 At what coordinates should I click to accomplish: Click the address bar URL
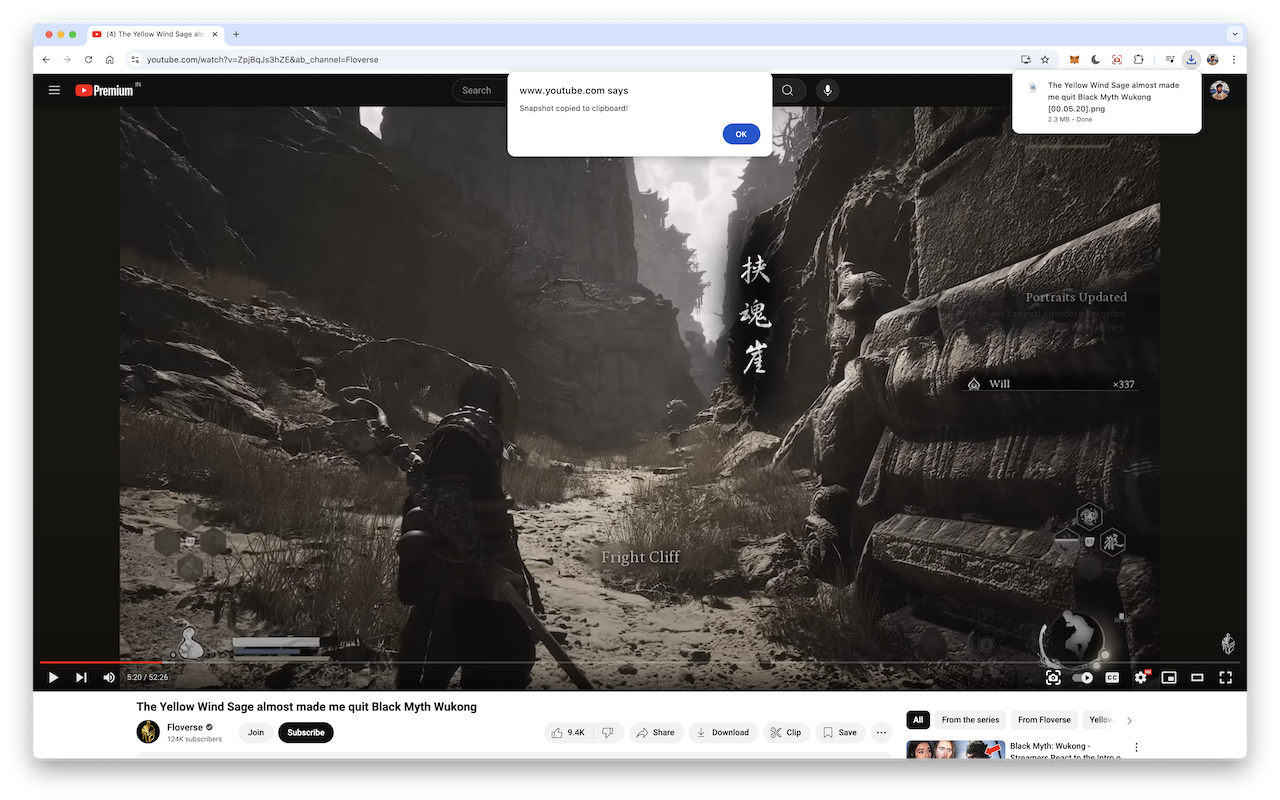(263, 60)
